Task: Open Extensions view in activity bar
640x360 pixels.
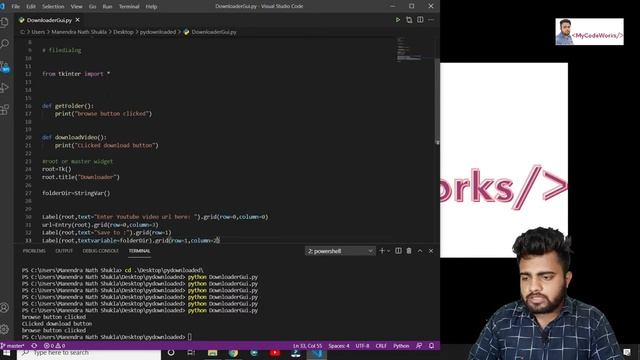Action: tap(5, 109)
